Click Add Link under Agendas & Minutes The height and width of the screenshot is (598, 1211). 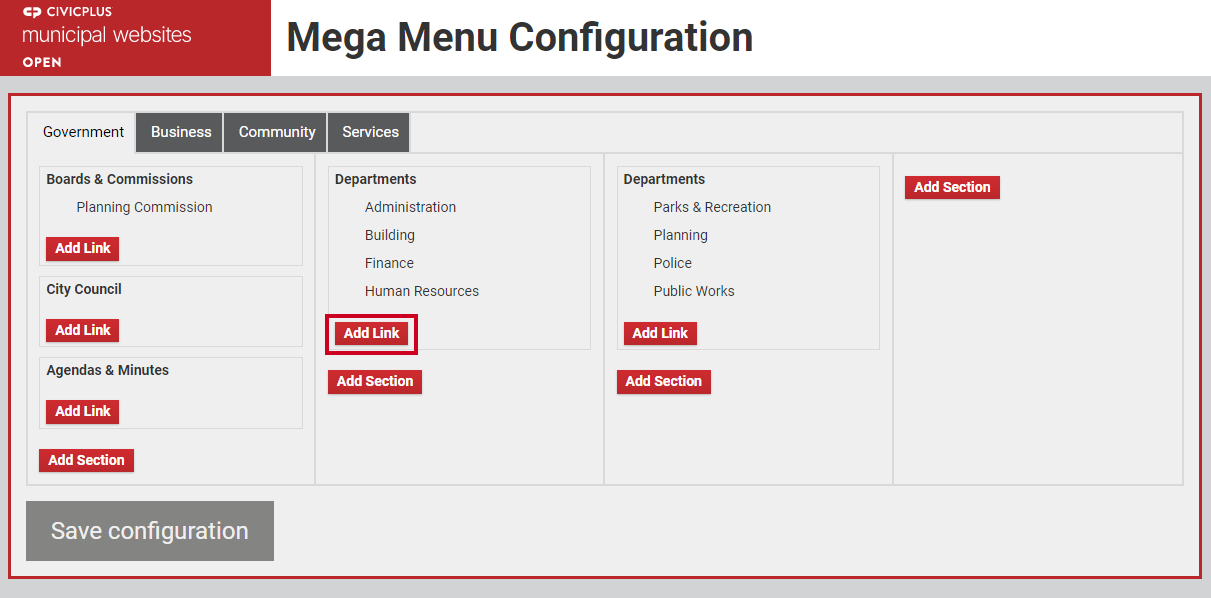[x=83, y=411]
